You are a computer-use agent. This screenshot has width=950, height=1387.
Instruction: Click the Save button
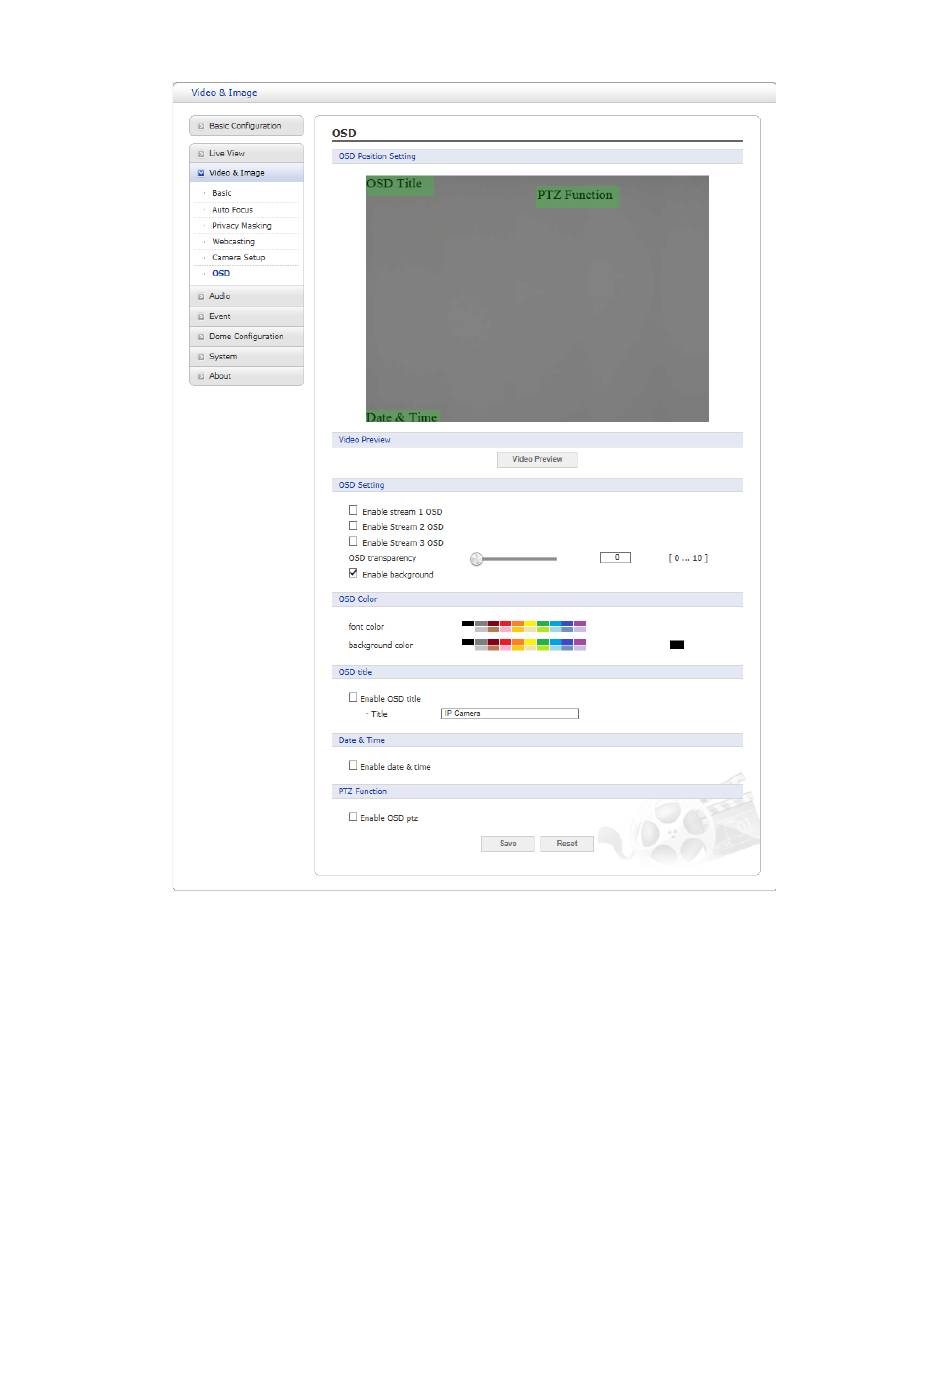click(508, 844)
